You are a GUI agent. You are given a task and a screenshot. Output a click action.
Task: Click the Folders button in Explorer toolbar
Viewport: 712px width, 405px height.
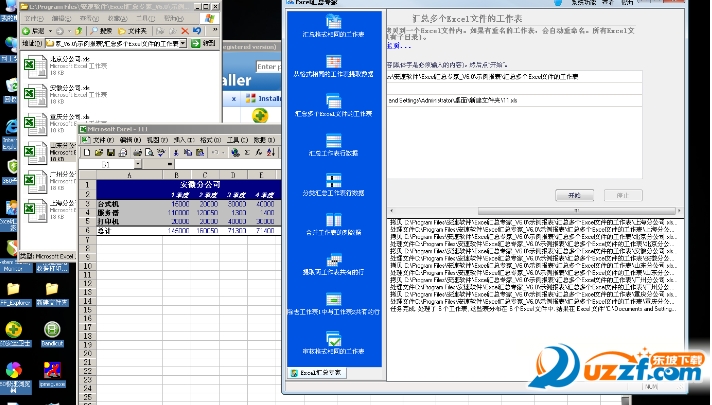[x=133, y=31]
